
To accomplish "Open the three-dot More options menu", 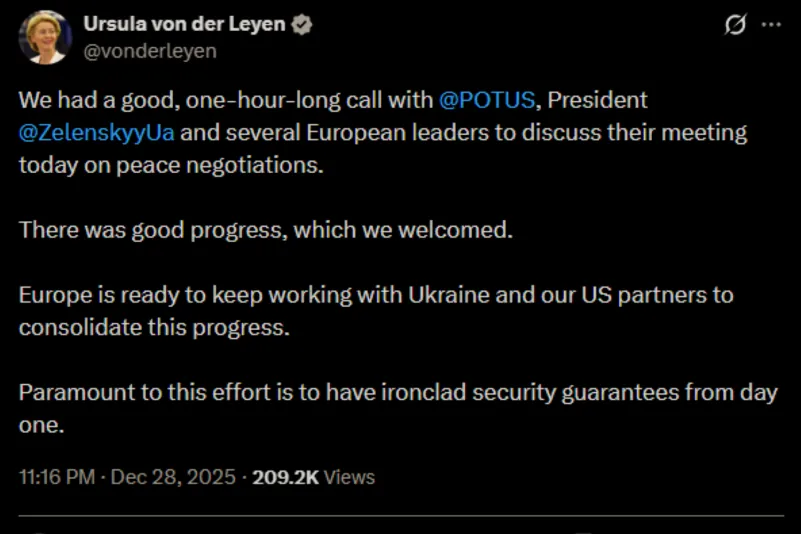I will coord(771,25).
